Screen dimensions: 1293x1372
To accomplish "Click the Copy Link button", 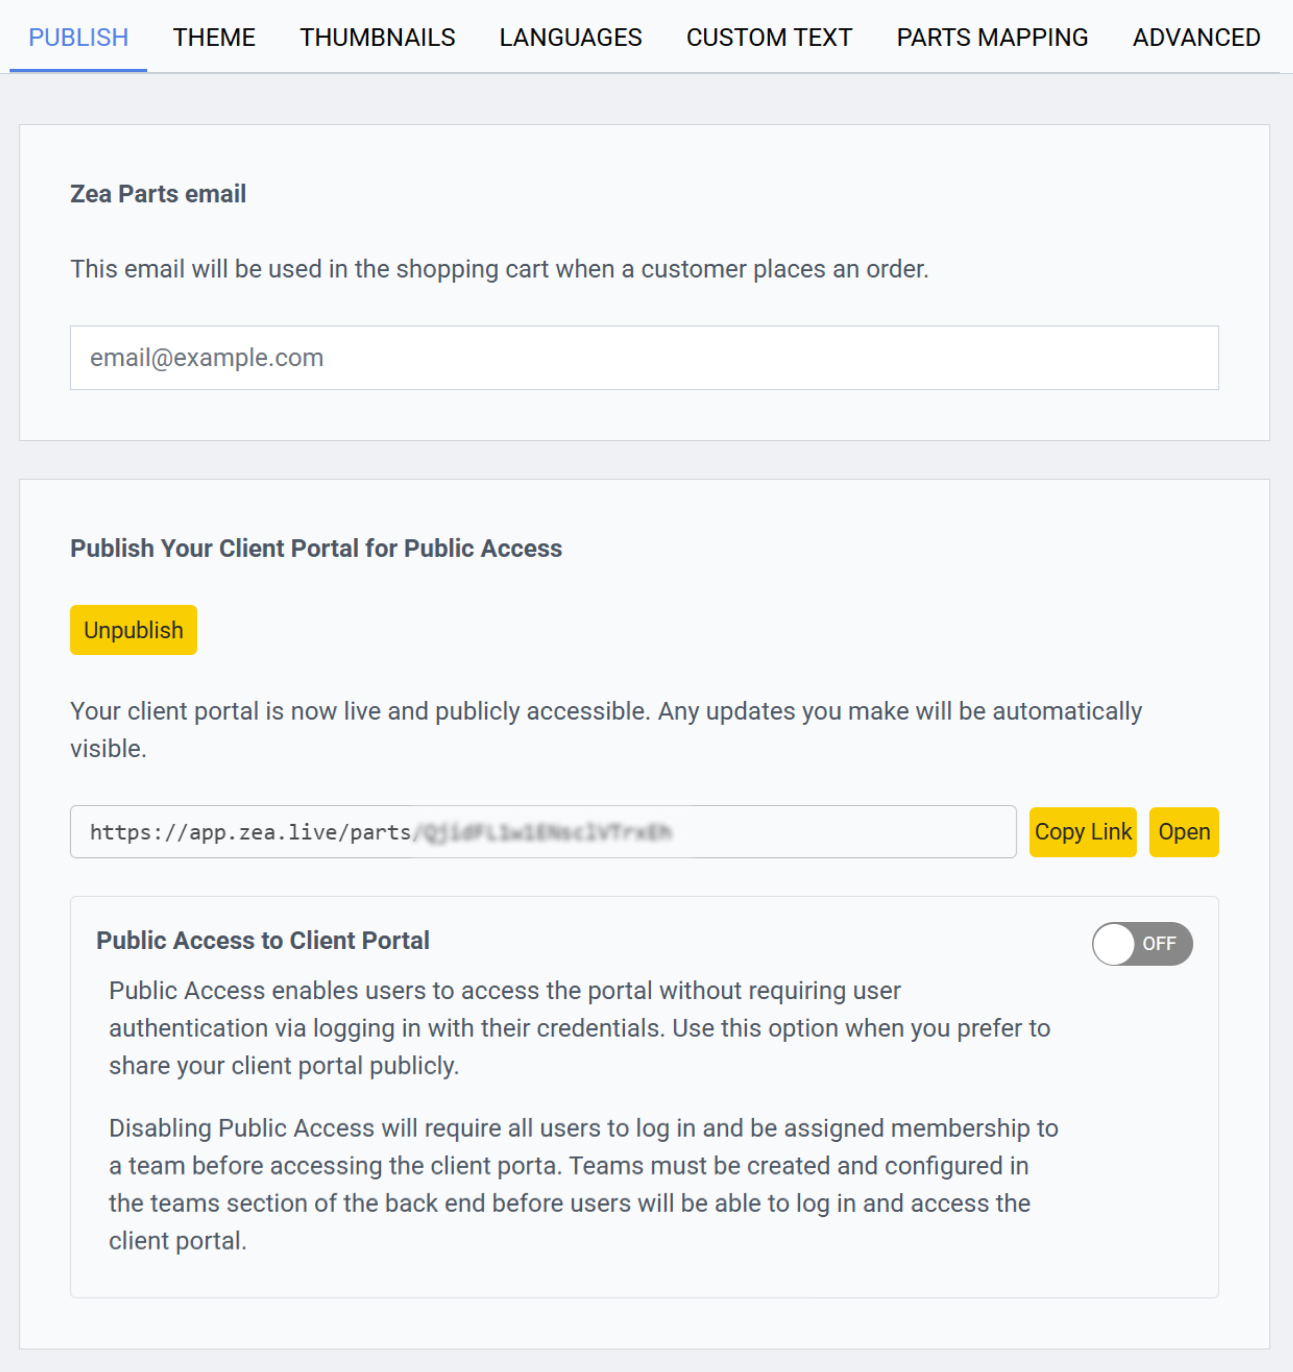I will click(1083, 832).
